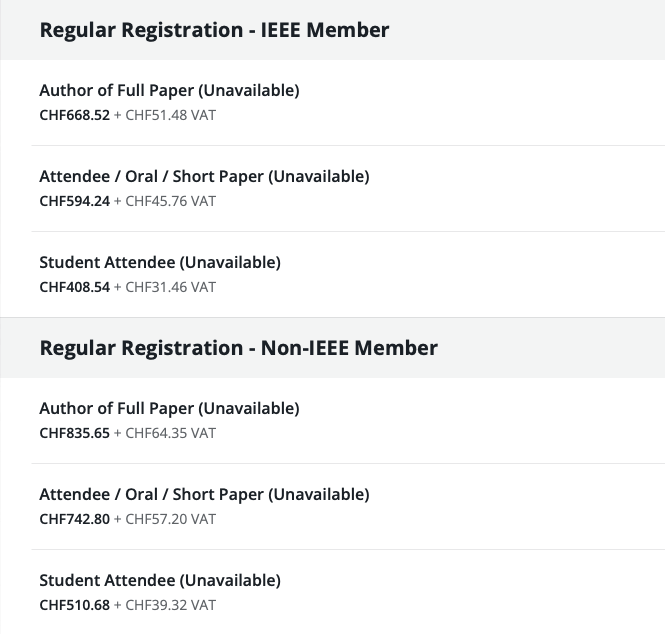Select IEEE Member Student Attendee ticket
665x634 pixels.
pyautogui.click(x=160, y=262)
